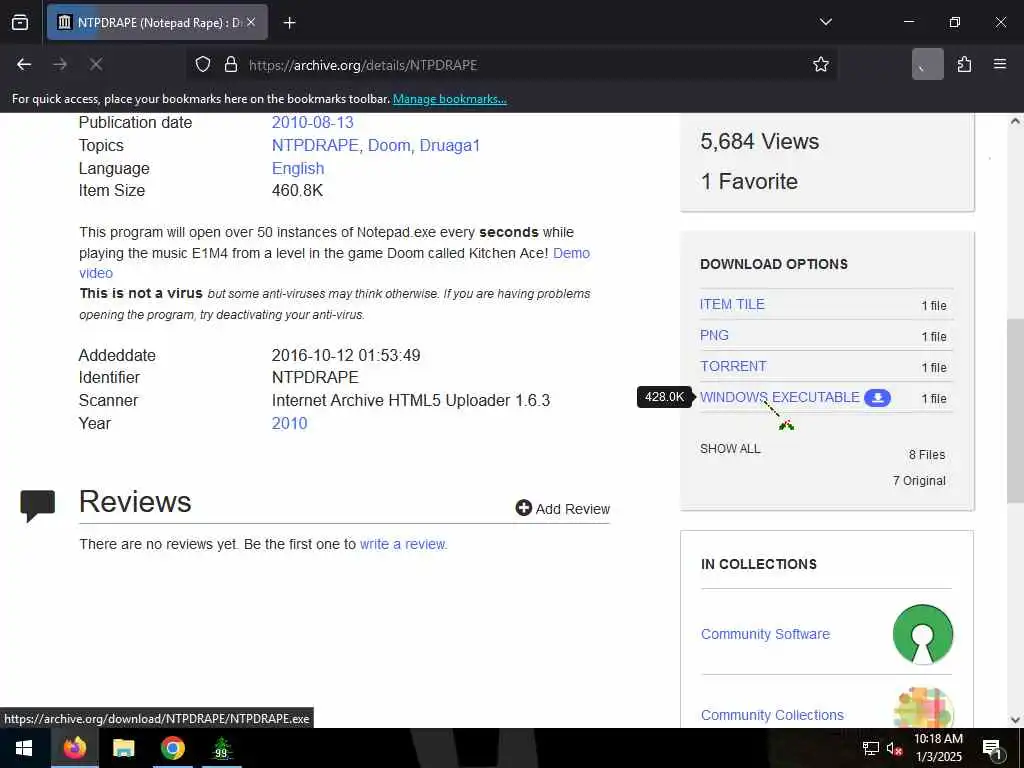Stop loading the page
The image size is (1024, 768).
pyautogui.click(x=96, y=65)
